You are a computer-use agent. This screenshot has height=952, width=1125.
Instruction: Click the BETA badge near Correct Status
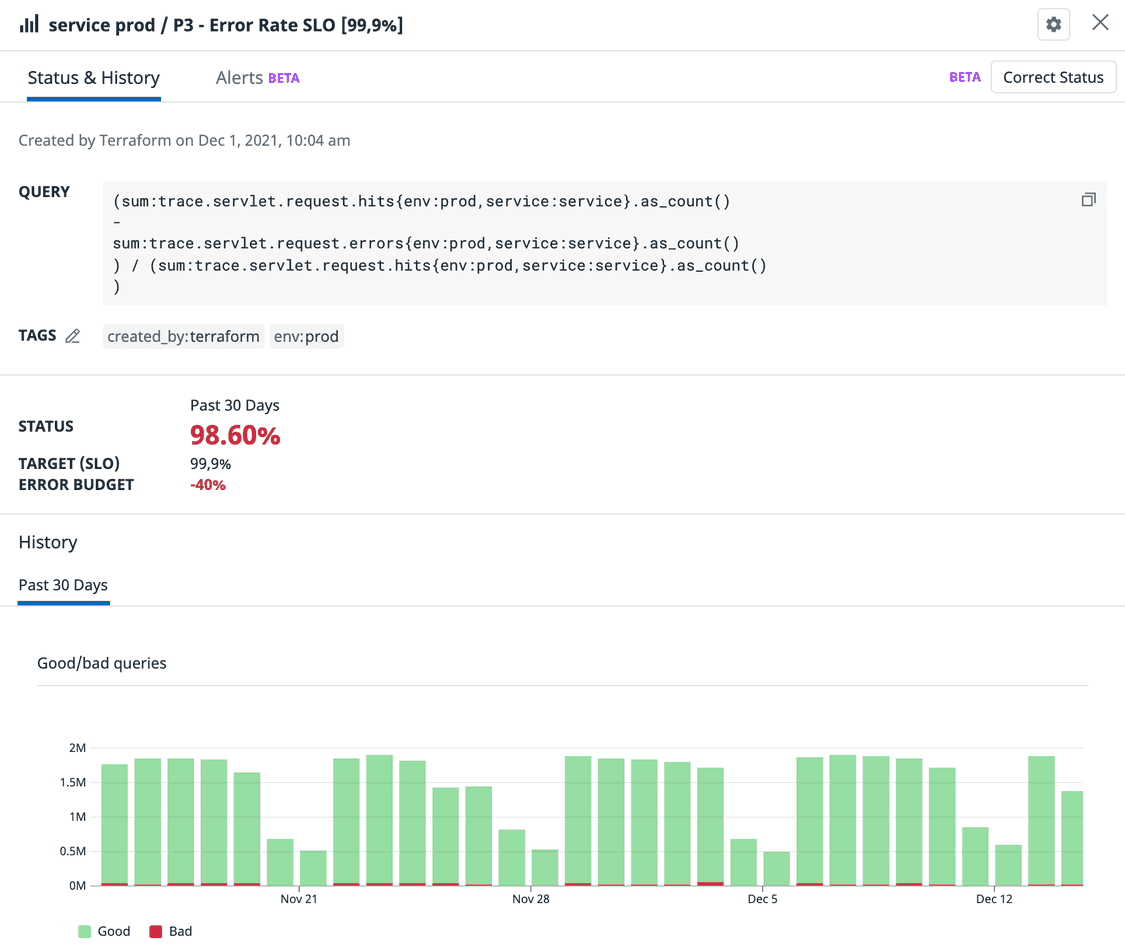pyautogui.click(x=964, y=76)
